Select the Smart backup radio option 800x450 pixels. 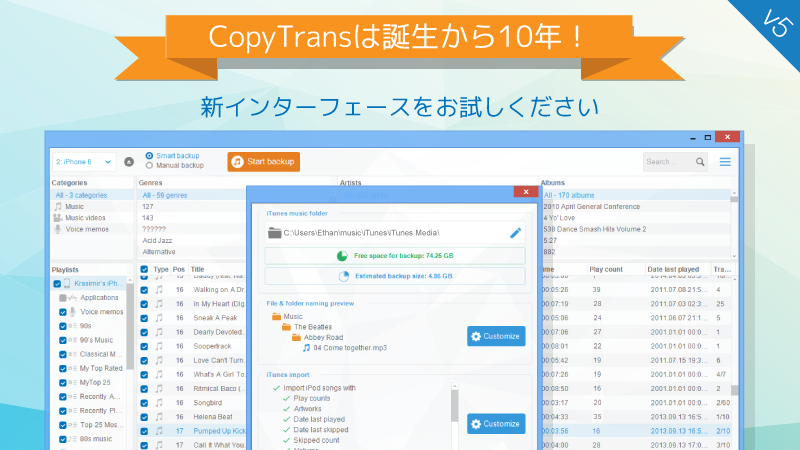pos(150,156)
